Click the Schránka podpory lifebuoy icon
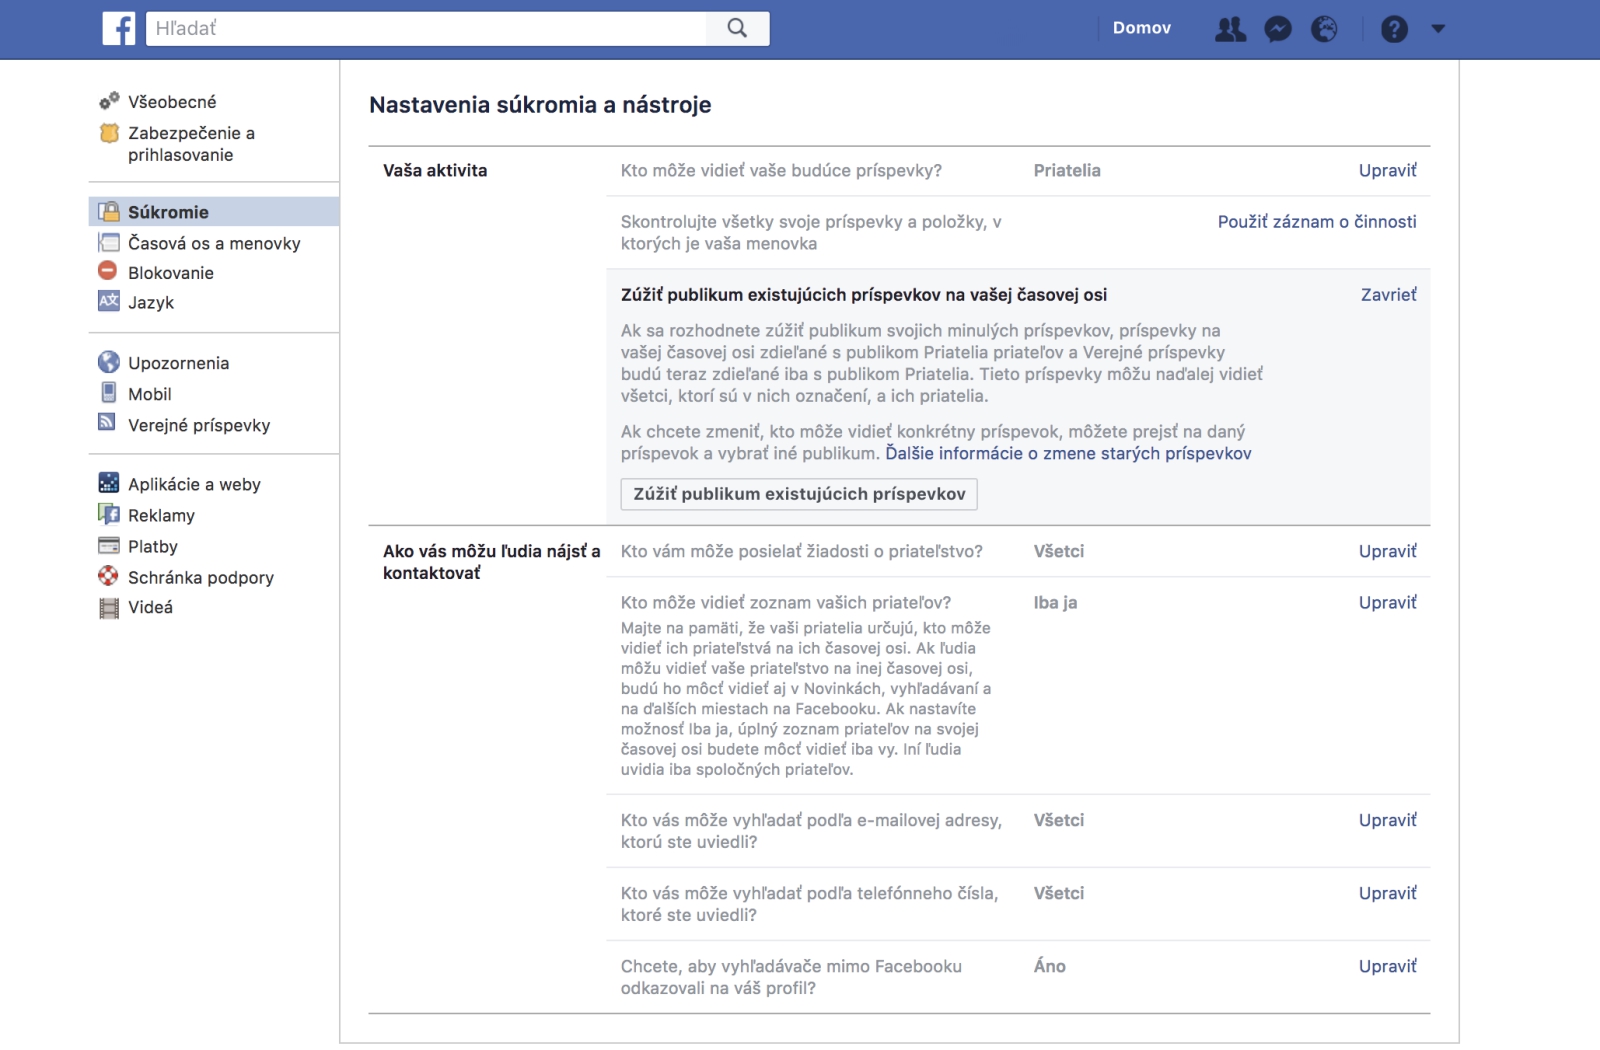This screenshot has height=1050, width=1600. [108, 576]
